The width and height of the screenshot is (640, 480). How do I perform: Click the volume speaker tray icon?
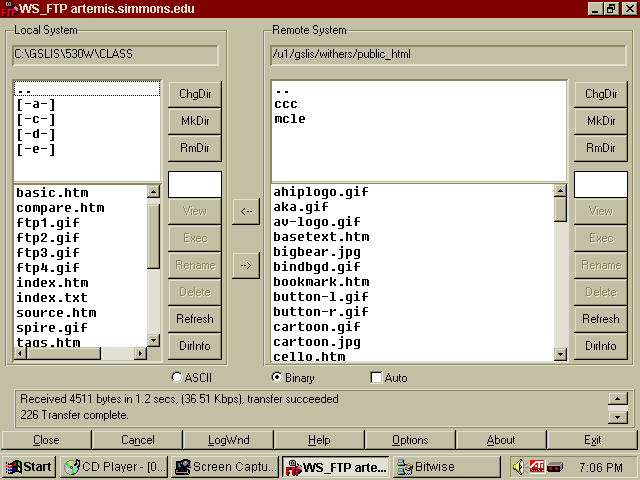tap(520, 467)
